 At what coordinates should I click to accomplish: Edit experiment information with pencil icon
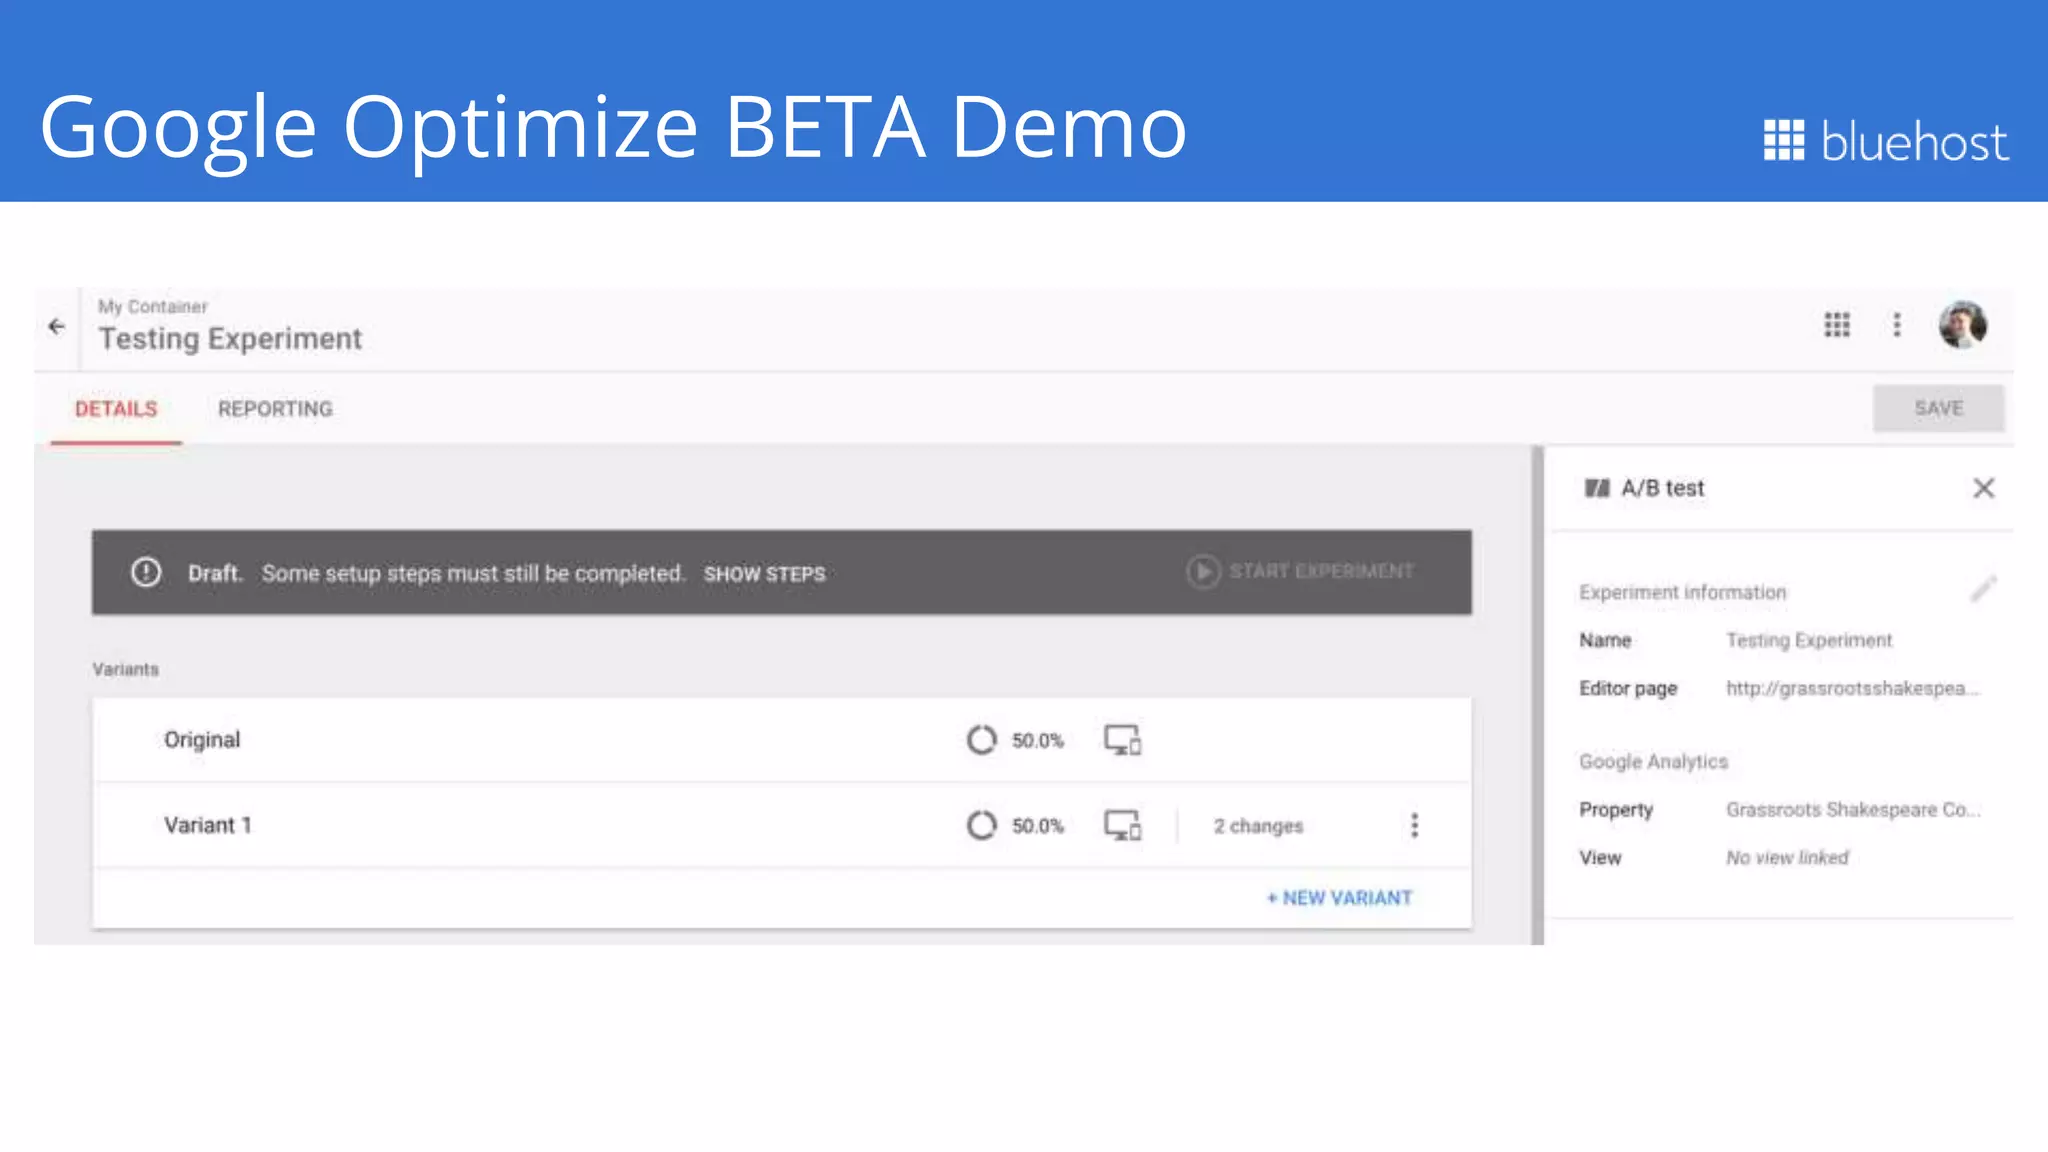(x=1983, y=589)
